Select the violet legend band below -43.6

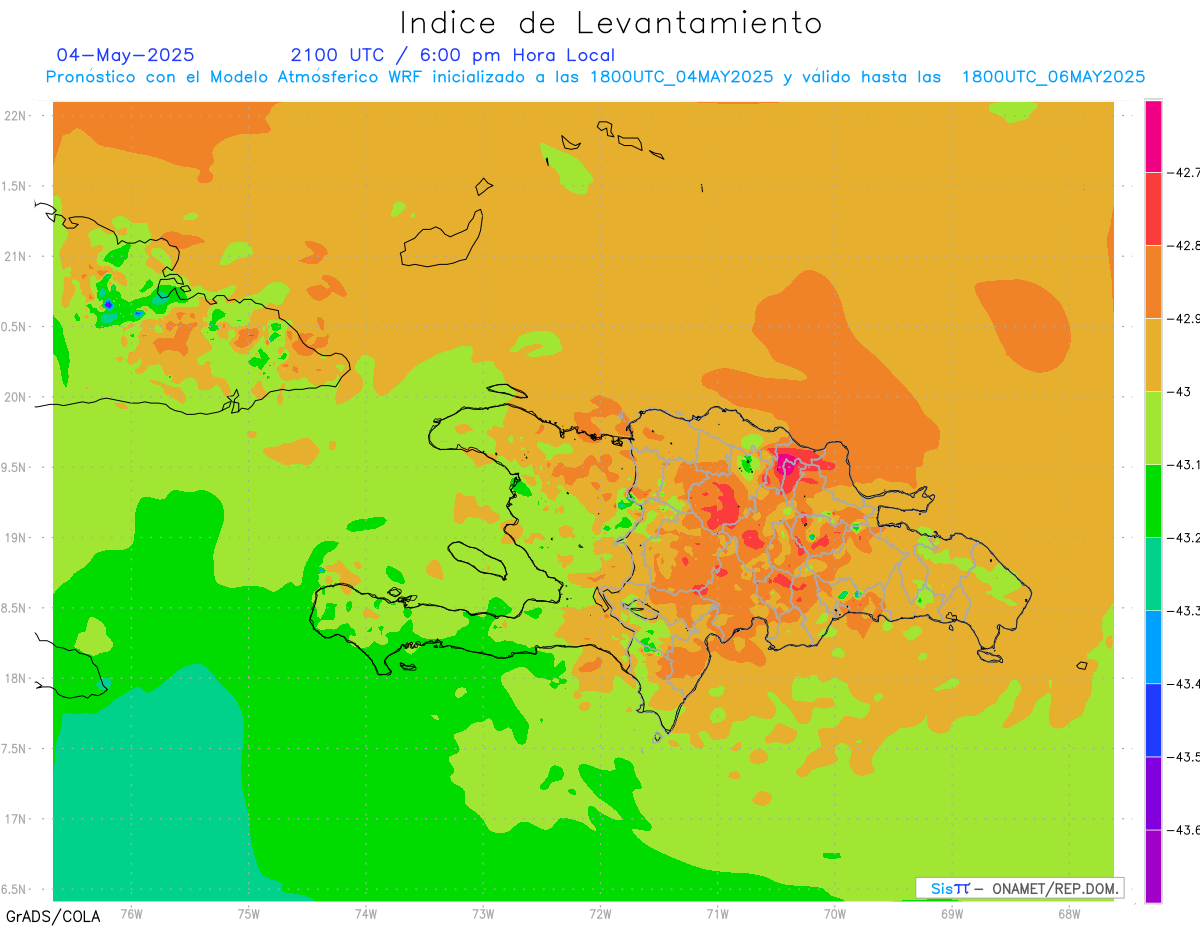pyautogui.click(x=1153, y=865)
